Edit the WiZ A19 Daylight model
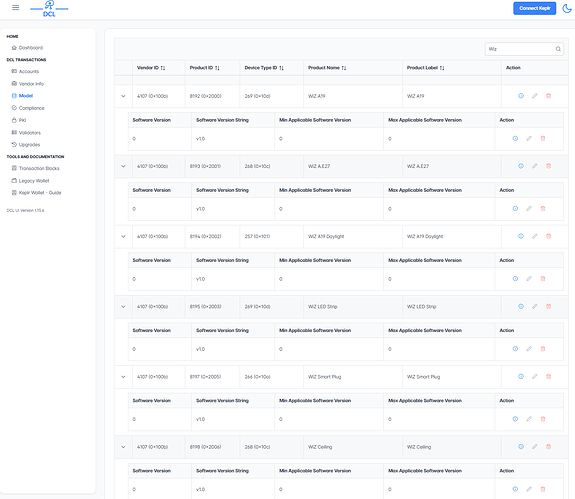The width and height of the screenshot is (575, 499). [535, 236]
